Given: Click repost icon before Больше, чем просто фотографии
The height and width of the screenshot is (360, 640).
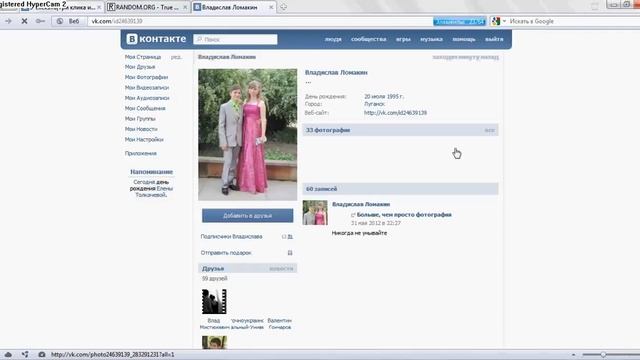Looking at the screenshot, I should (x=353, y=215).
